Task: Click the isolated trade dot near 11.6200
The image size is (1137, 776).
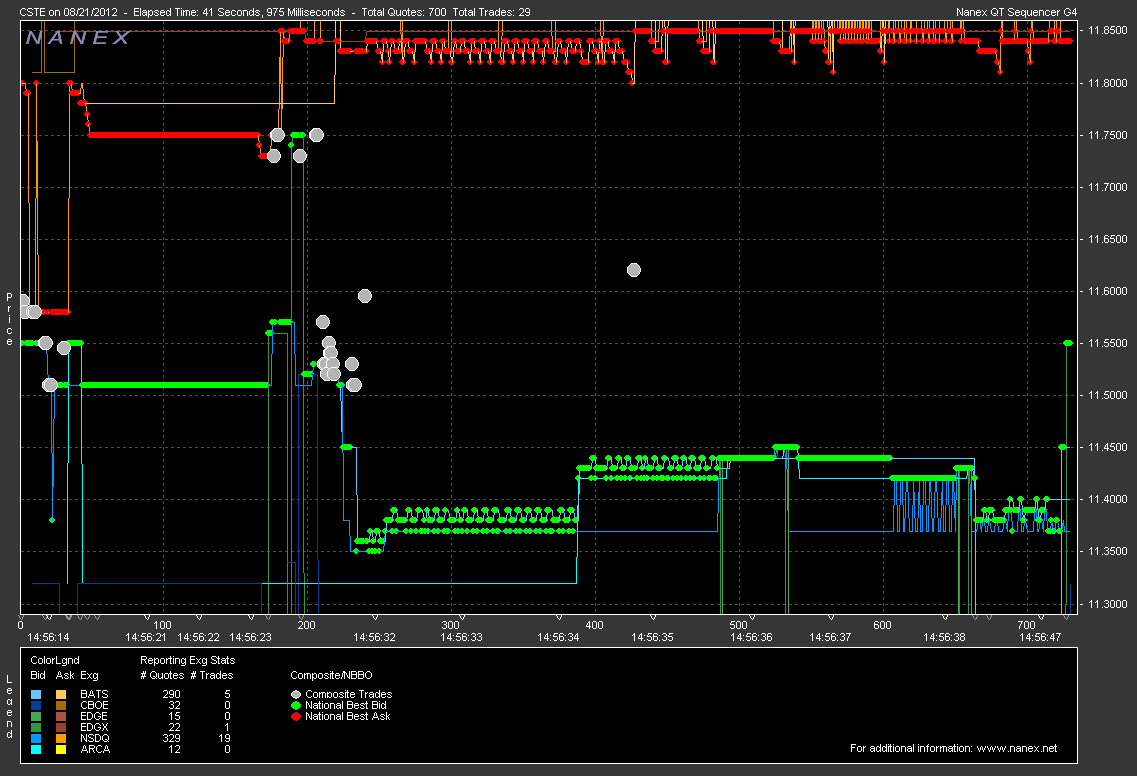Action: coord(634,270)
